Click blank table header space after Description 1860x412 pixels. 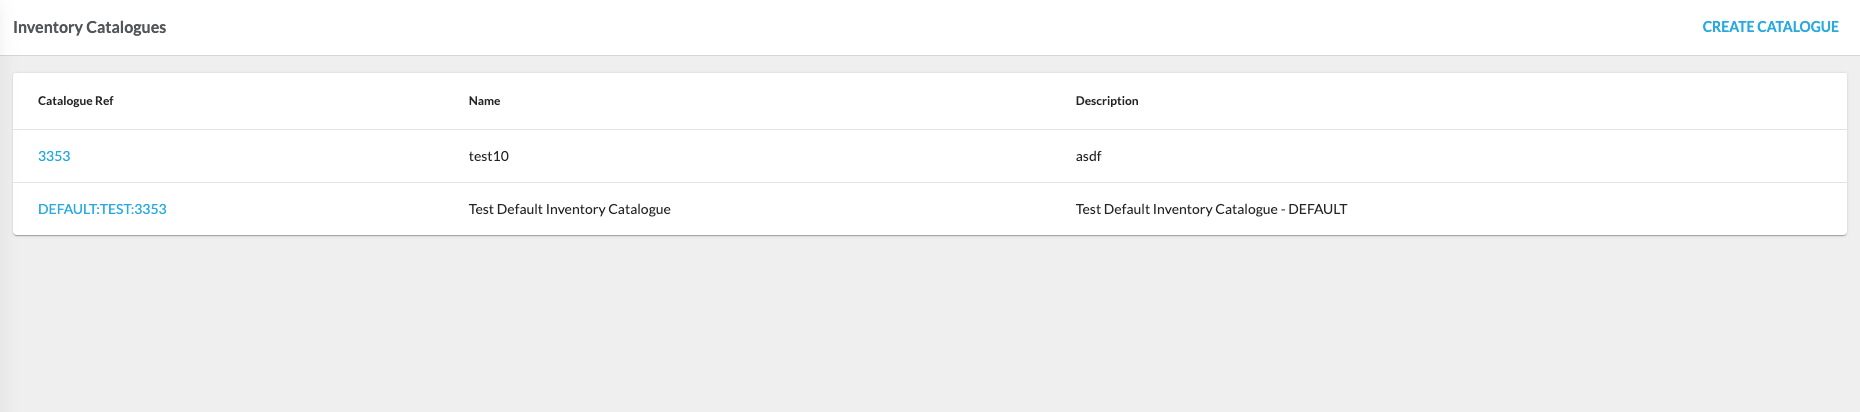[1500, 101]
